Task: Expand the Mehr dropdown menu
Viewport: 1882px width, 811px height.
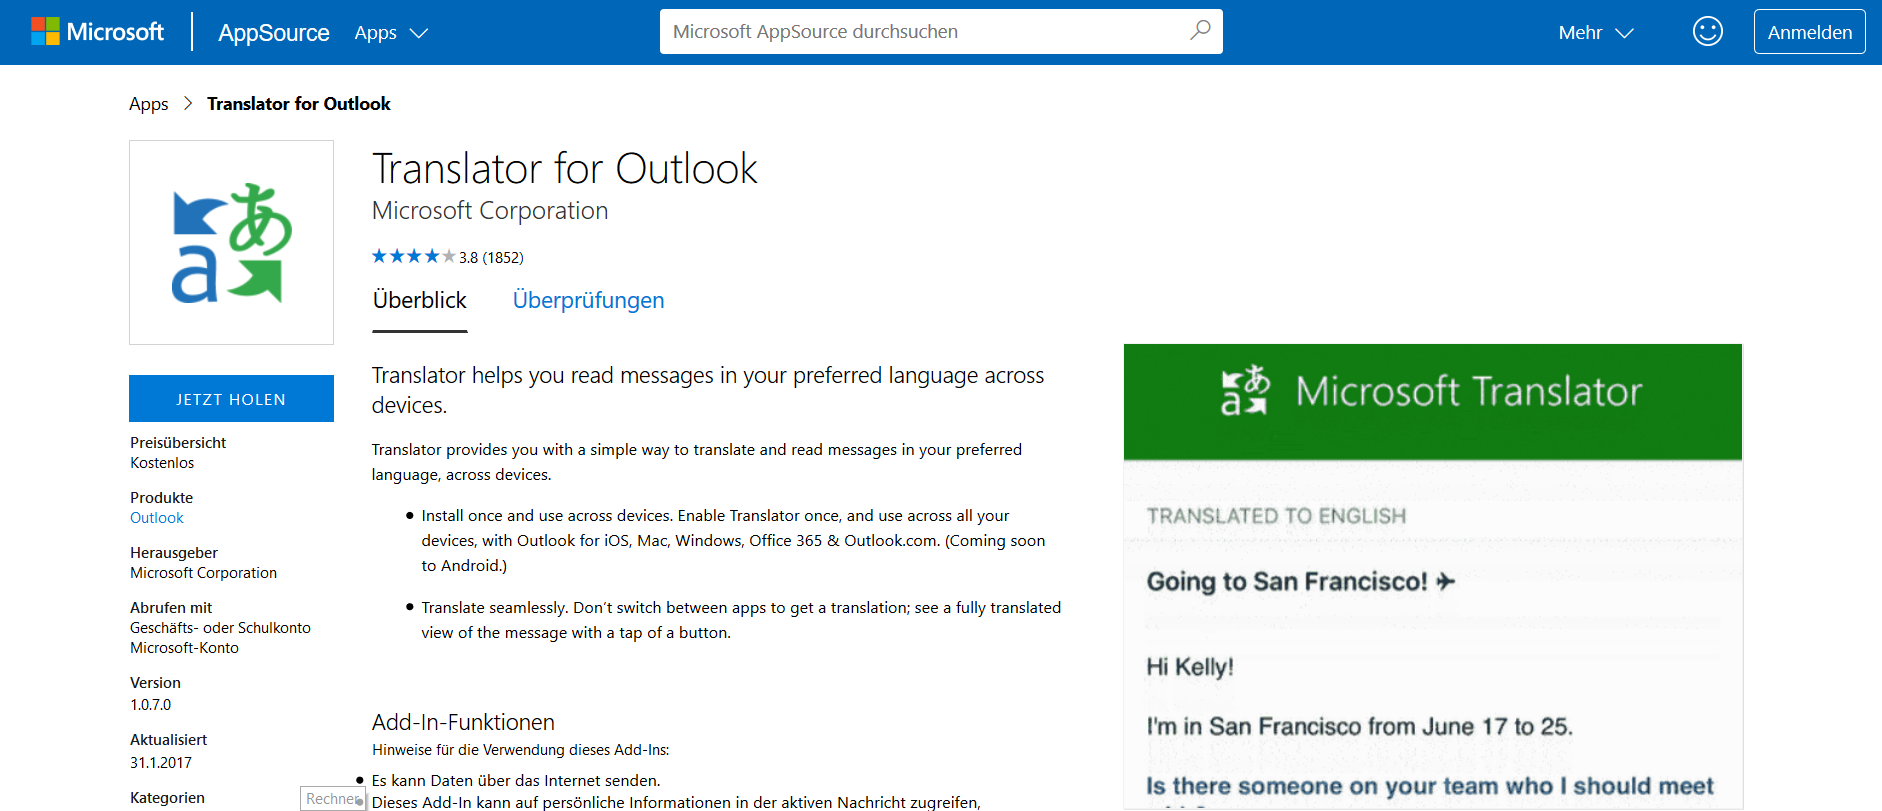Action: (x=1596, y=33)
